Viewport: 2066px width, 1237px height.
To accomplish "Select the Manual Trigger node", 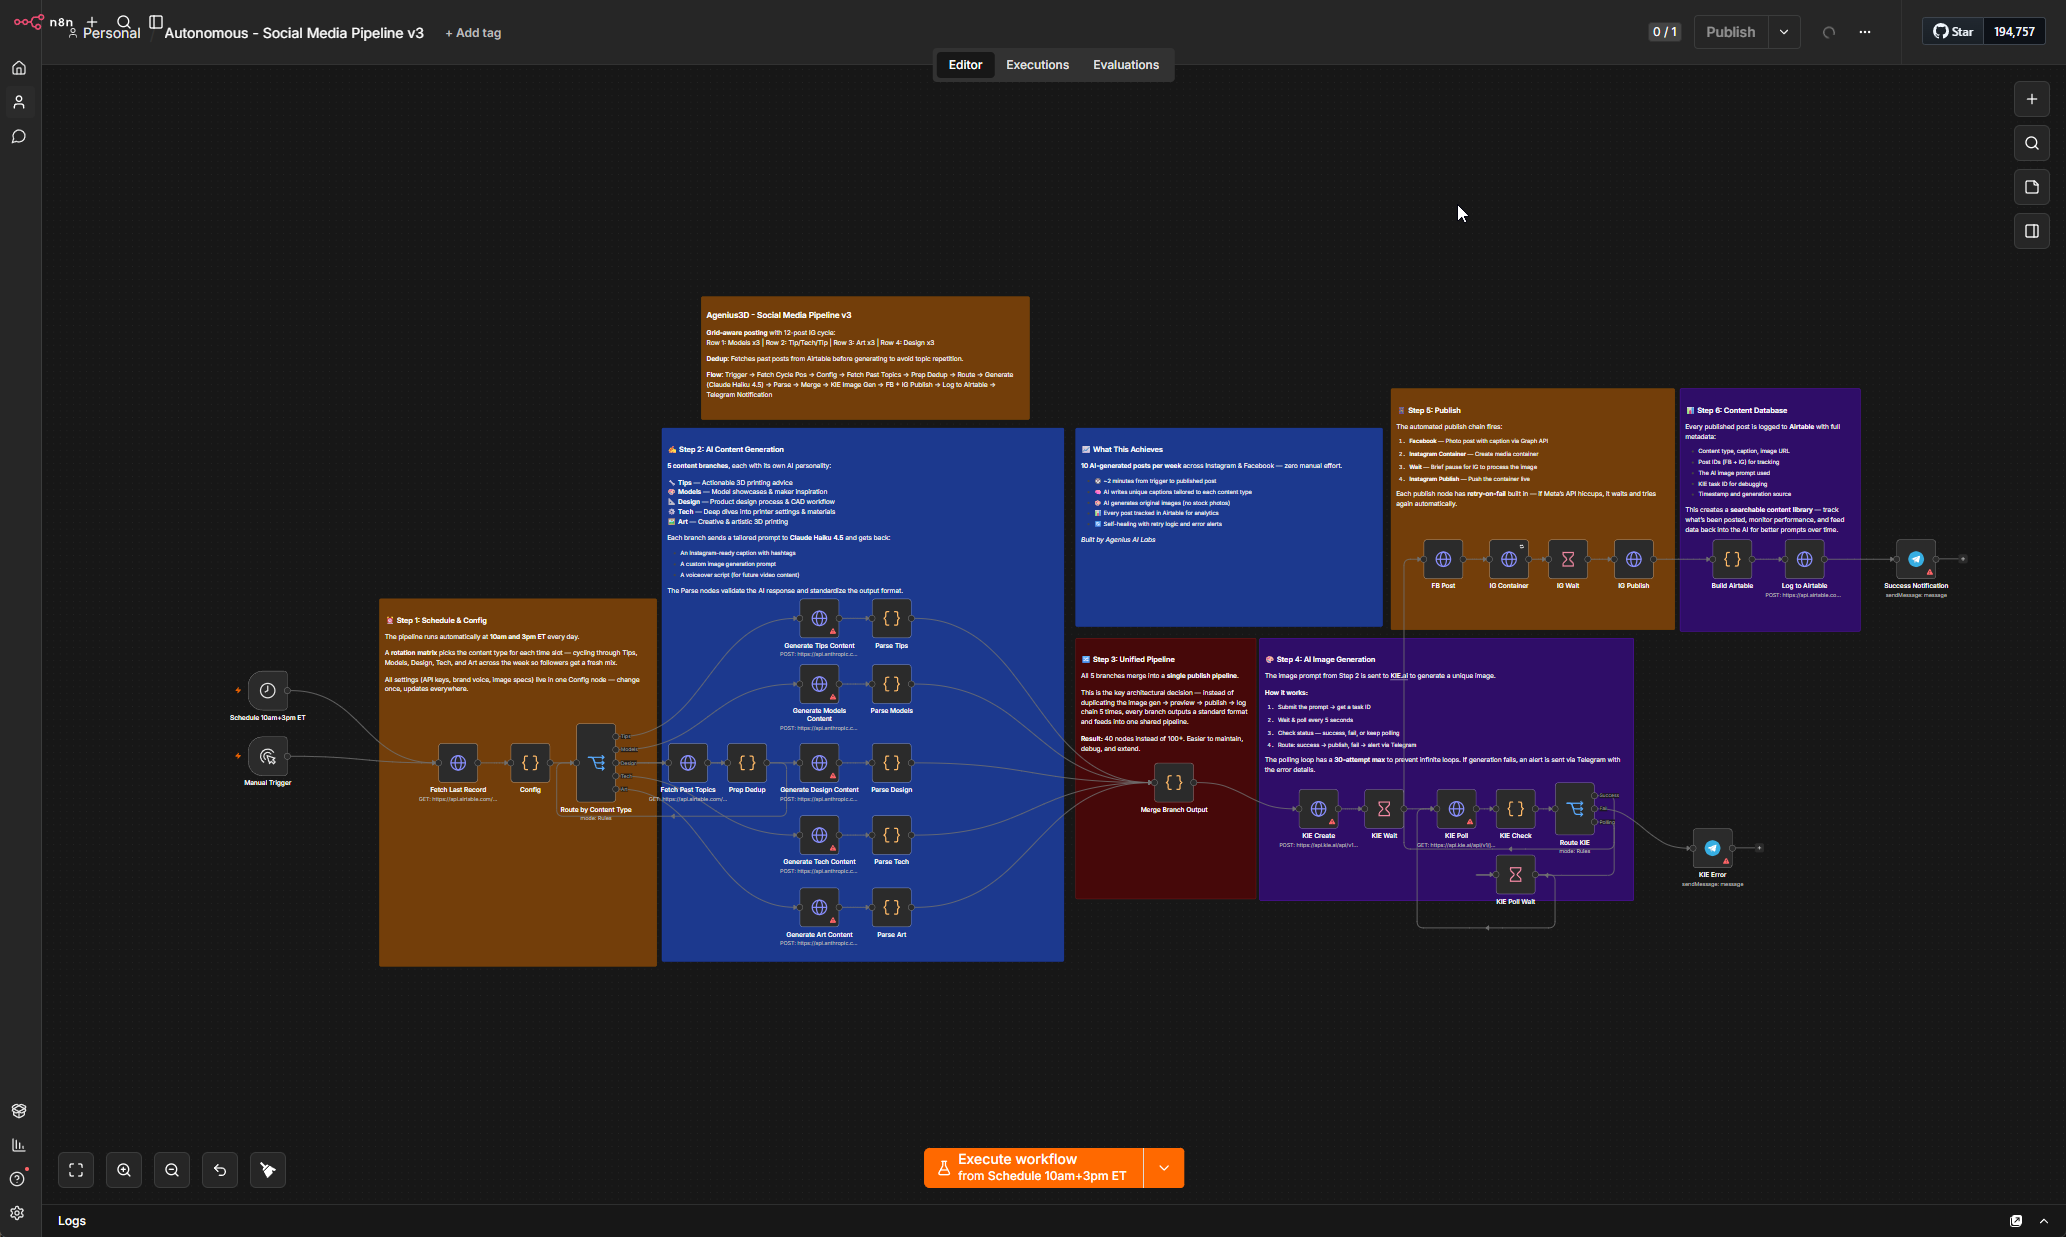I will tap(268, 756).
